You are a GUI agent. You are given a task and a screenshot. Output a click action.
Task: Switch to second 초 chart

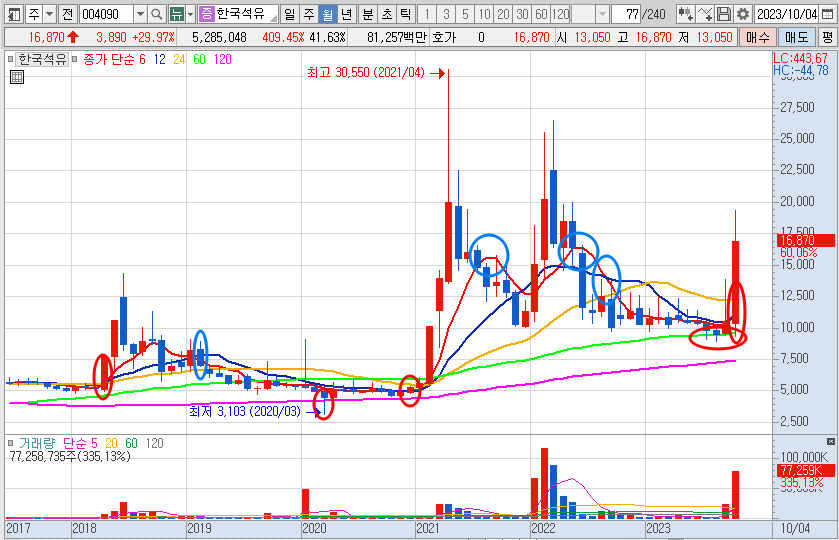(x=387, y=14)
